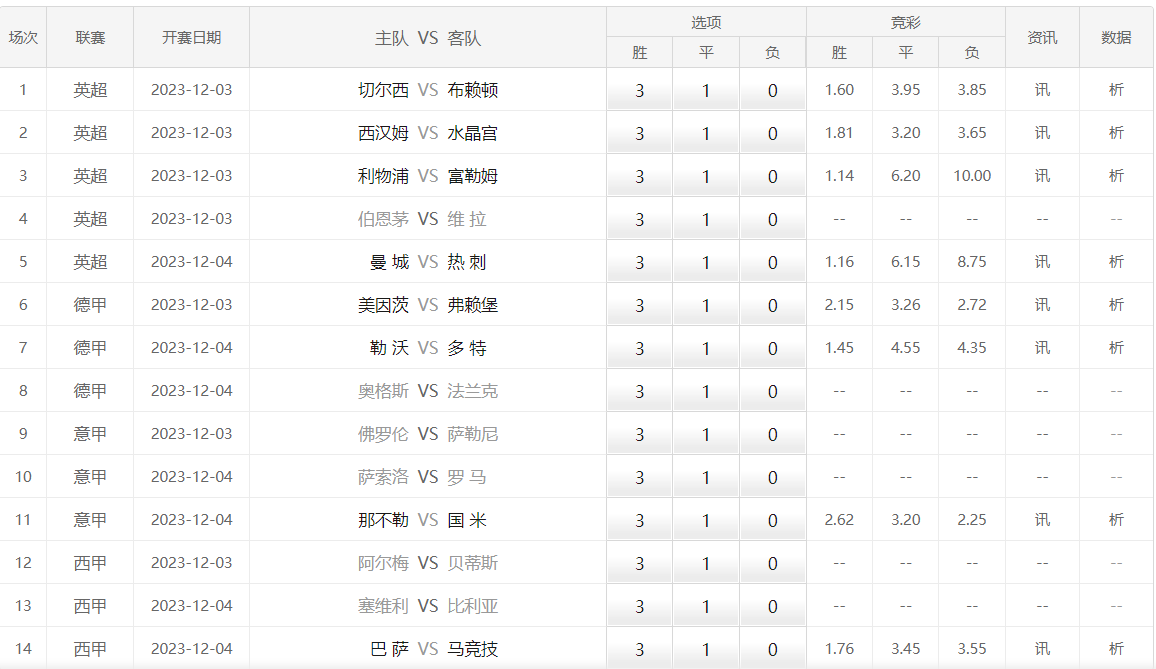Viewport: 1156px width, 669px height.
Task: Select win 3 for 伯恩茅 VS 维拉
Action: coord(639,219)
